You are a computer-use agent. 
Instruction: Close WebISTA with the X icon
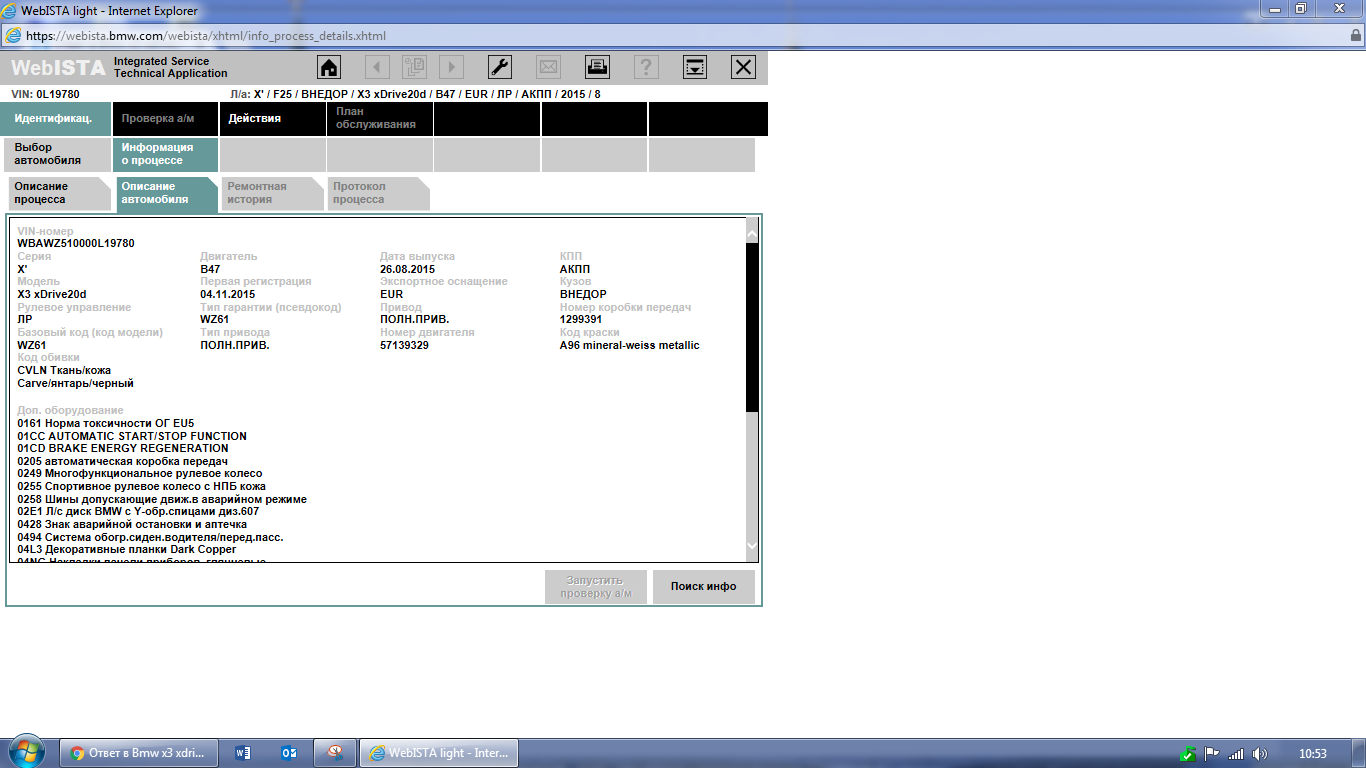point(743,67)
